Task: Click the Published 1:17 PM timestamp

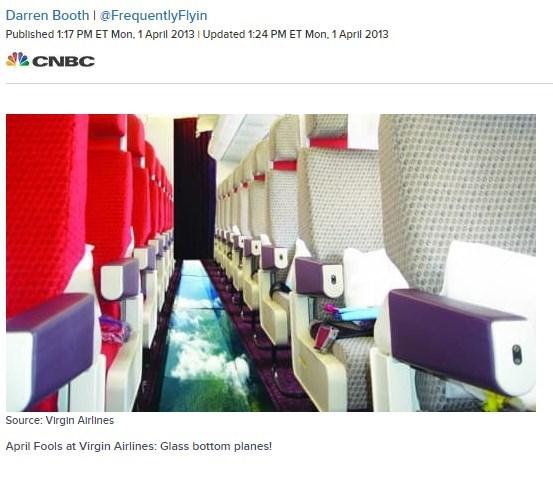Action: [100, 34]
